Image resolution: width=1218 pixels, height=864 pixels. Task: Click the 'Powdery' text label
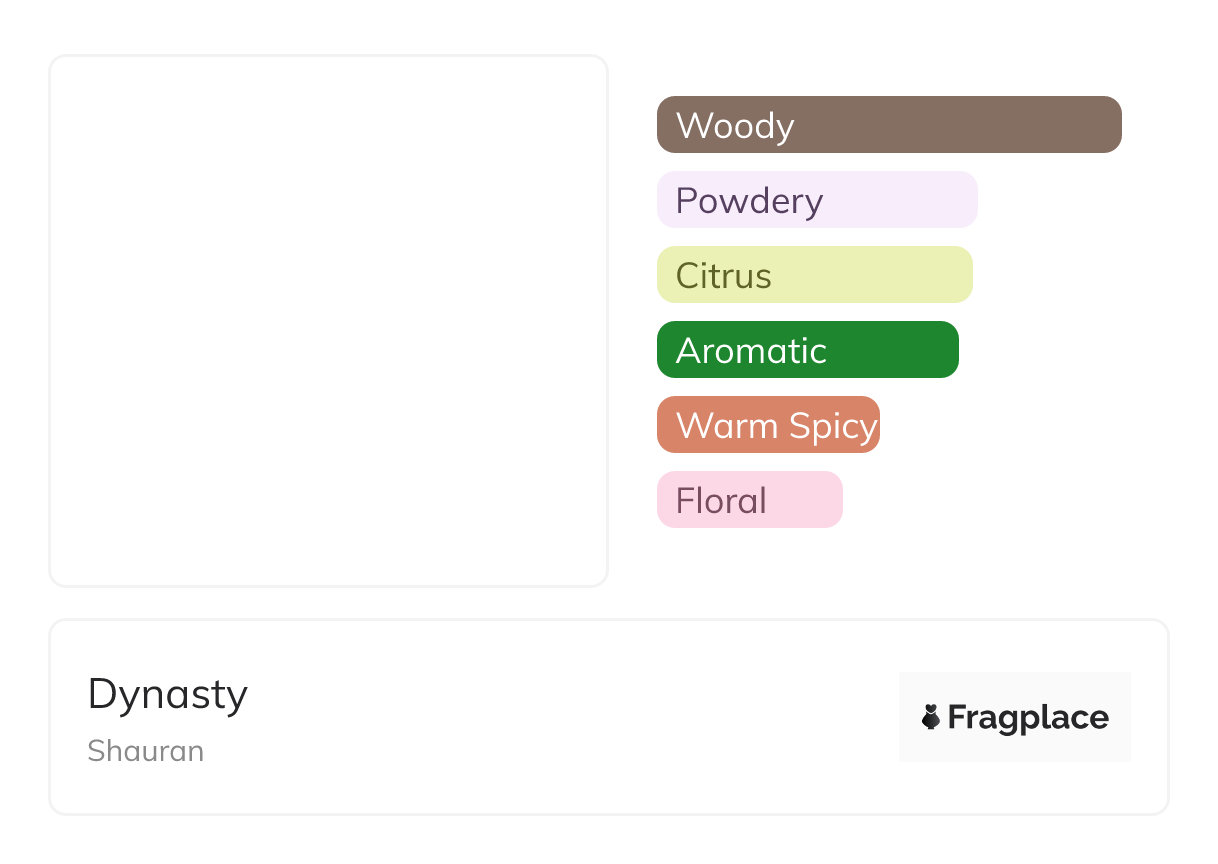point(749,201)
